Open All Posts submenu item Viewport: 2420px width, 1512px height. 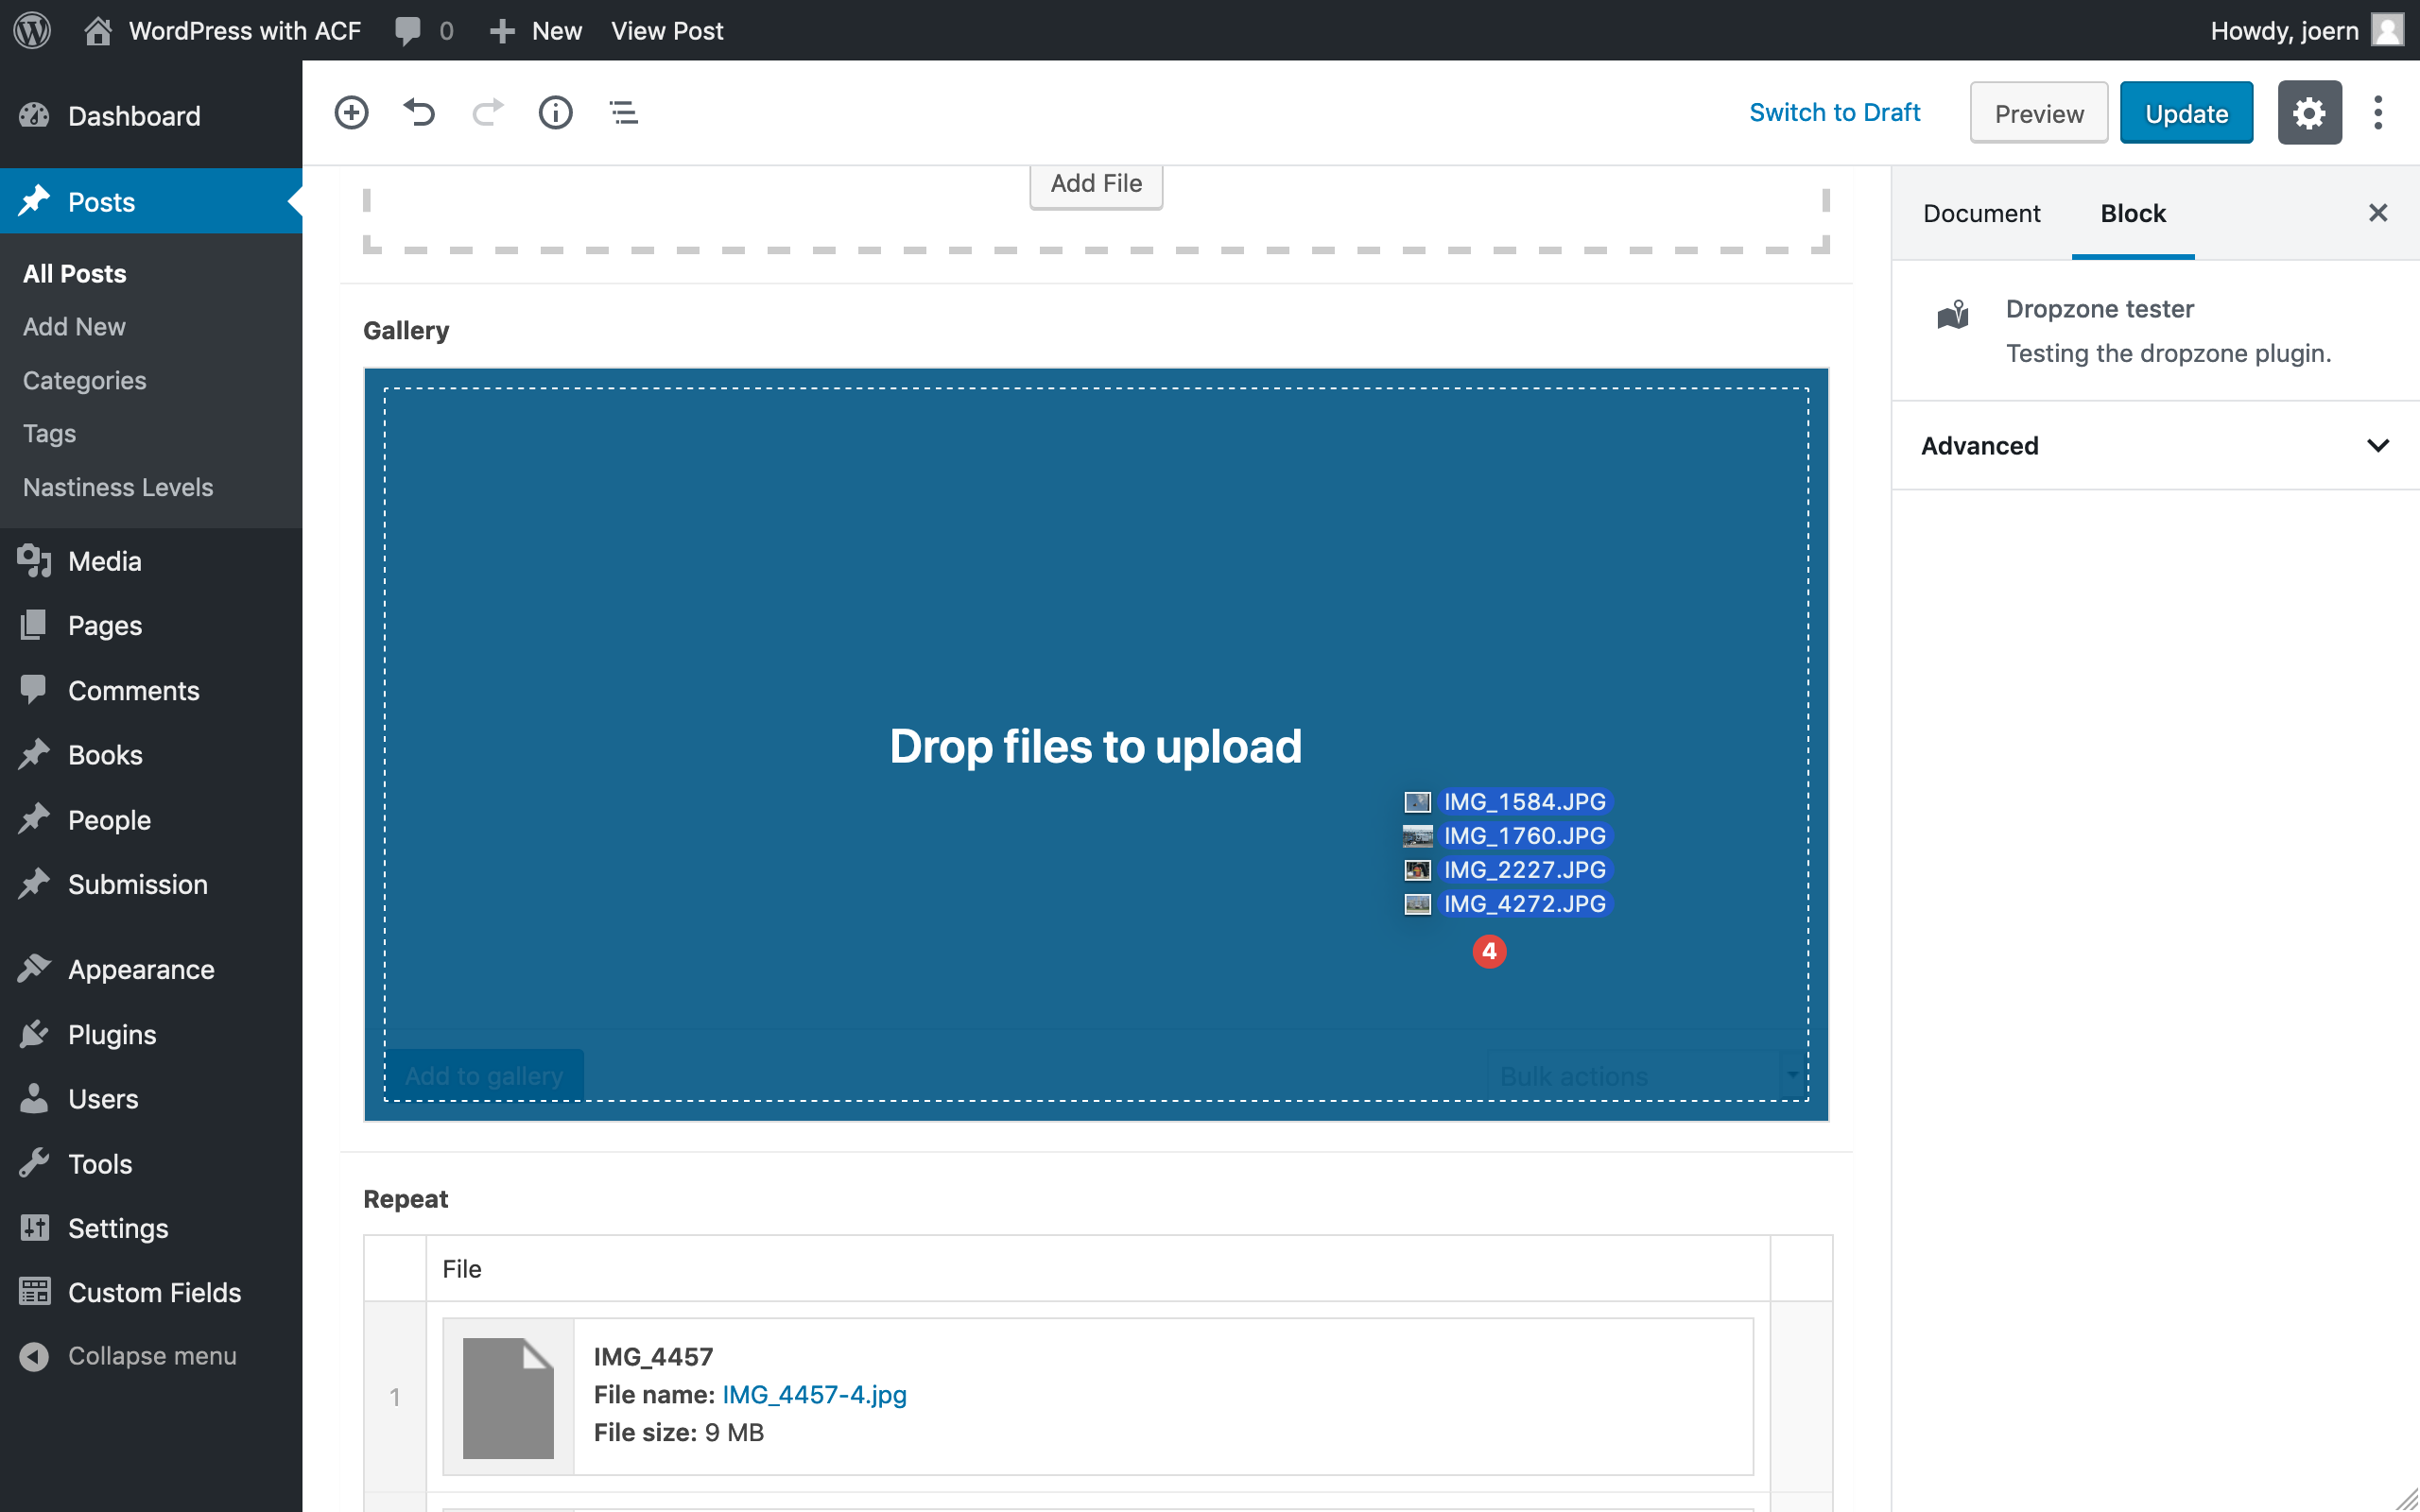coord(75,273)
